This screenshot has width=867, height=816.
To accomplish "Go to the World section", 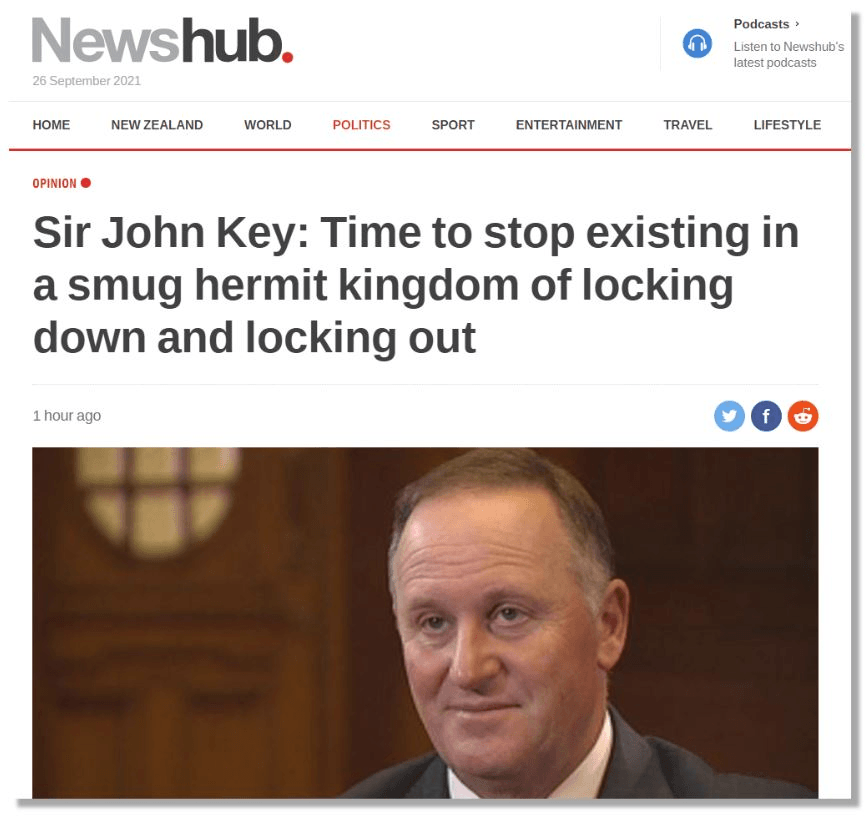I will pyautogui.click(x=268, y=125).
